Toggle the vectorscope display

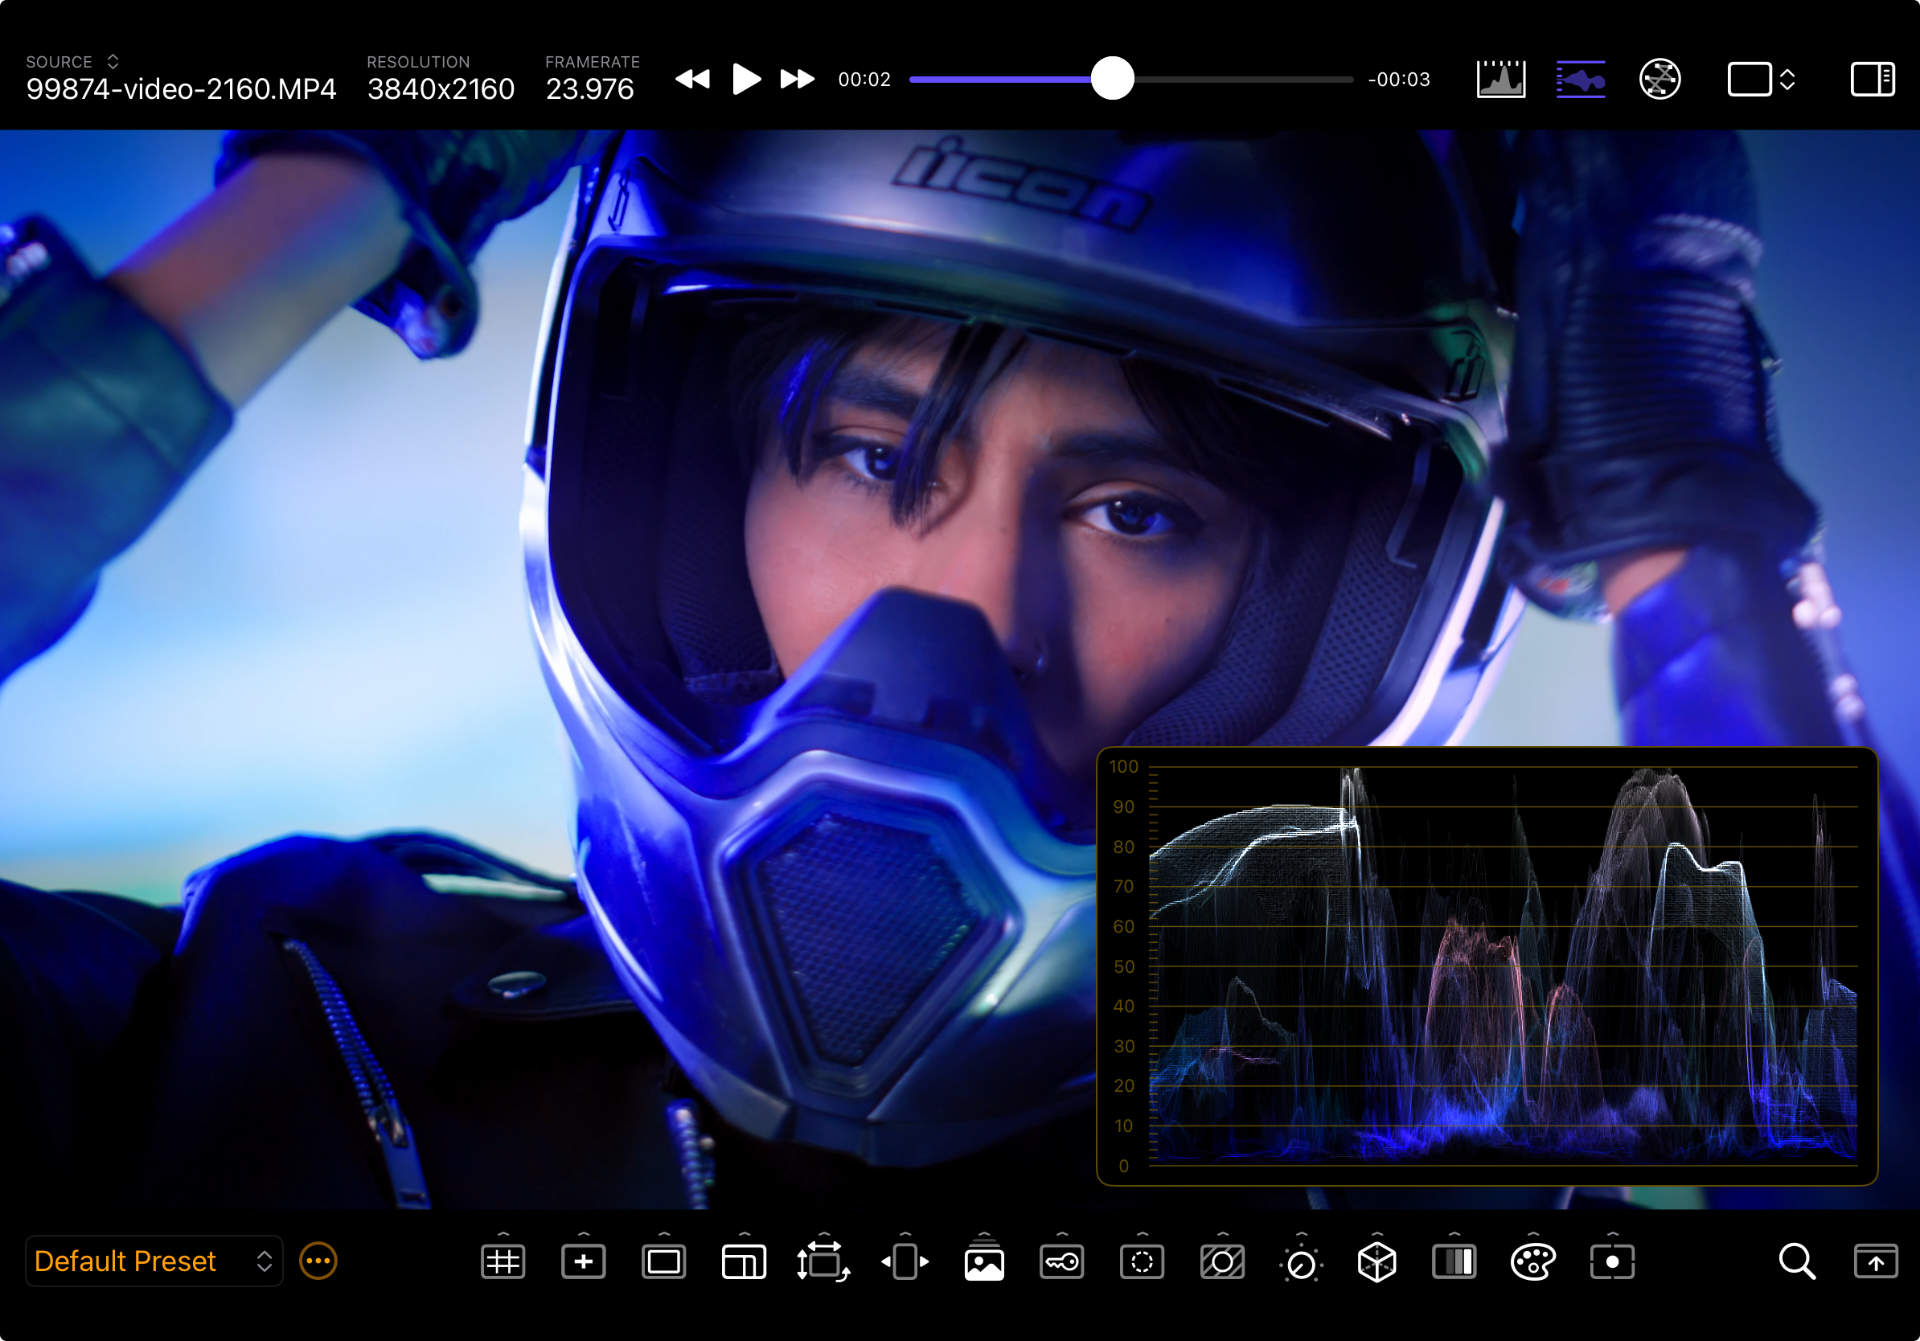[1659, 79]
